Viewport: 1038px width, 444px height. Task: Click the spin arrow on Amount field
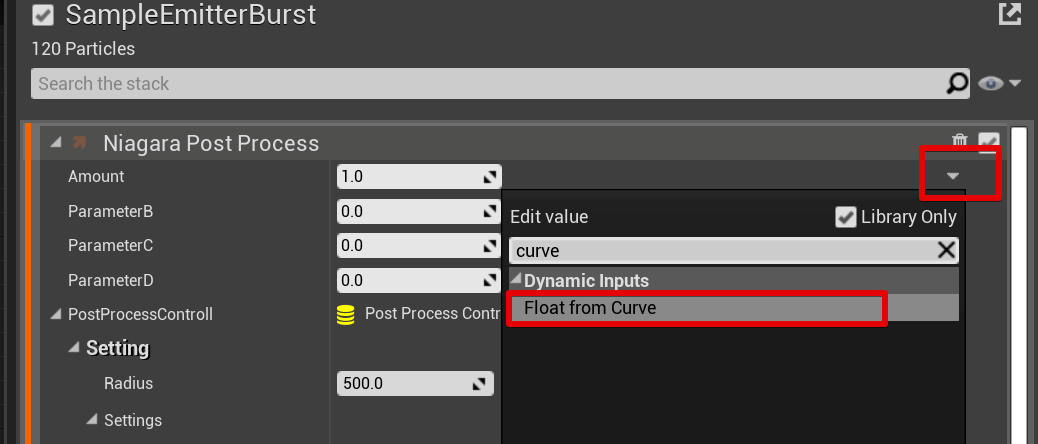click(491, 177)
